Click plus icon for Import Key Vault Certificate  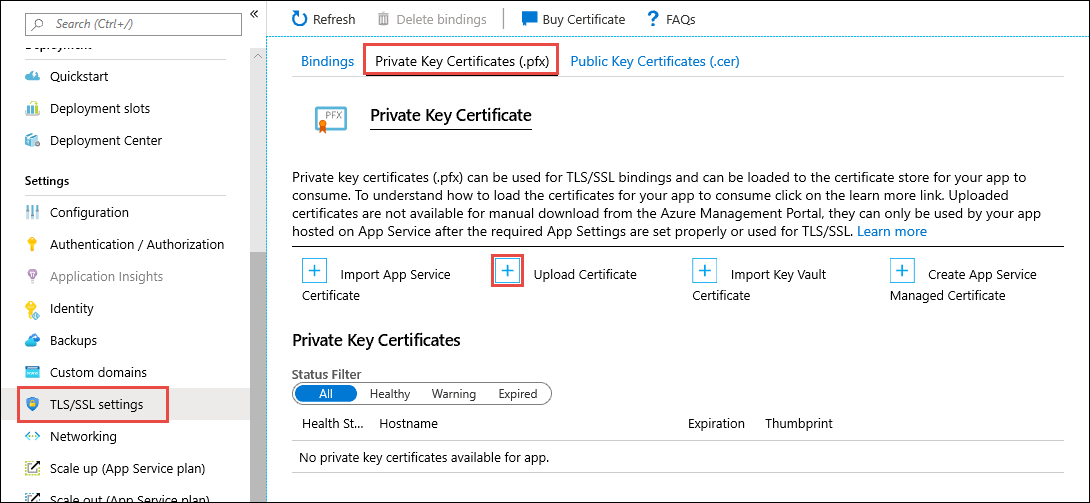(x=705, y=271)
